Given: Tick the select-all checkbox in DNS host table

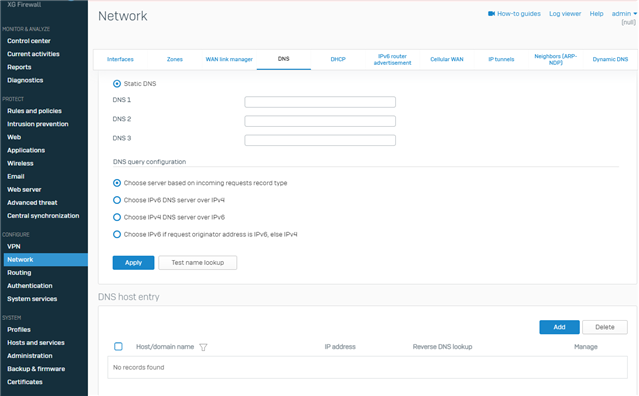Looking at the screenshot, I should tap(118, 346).
